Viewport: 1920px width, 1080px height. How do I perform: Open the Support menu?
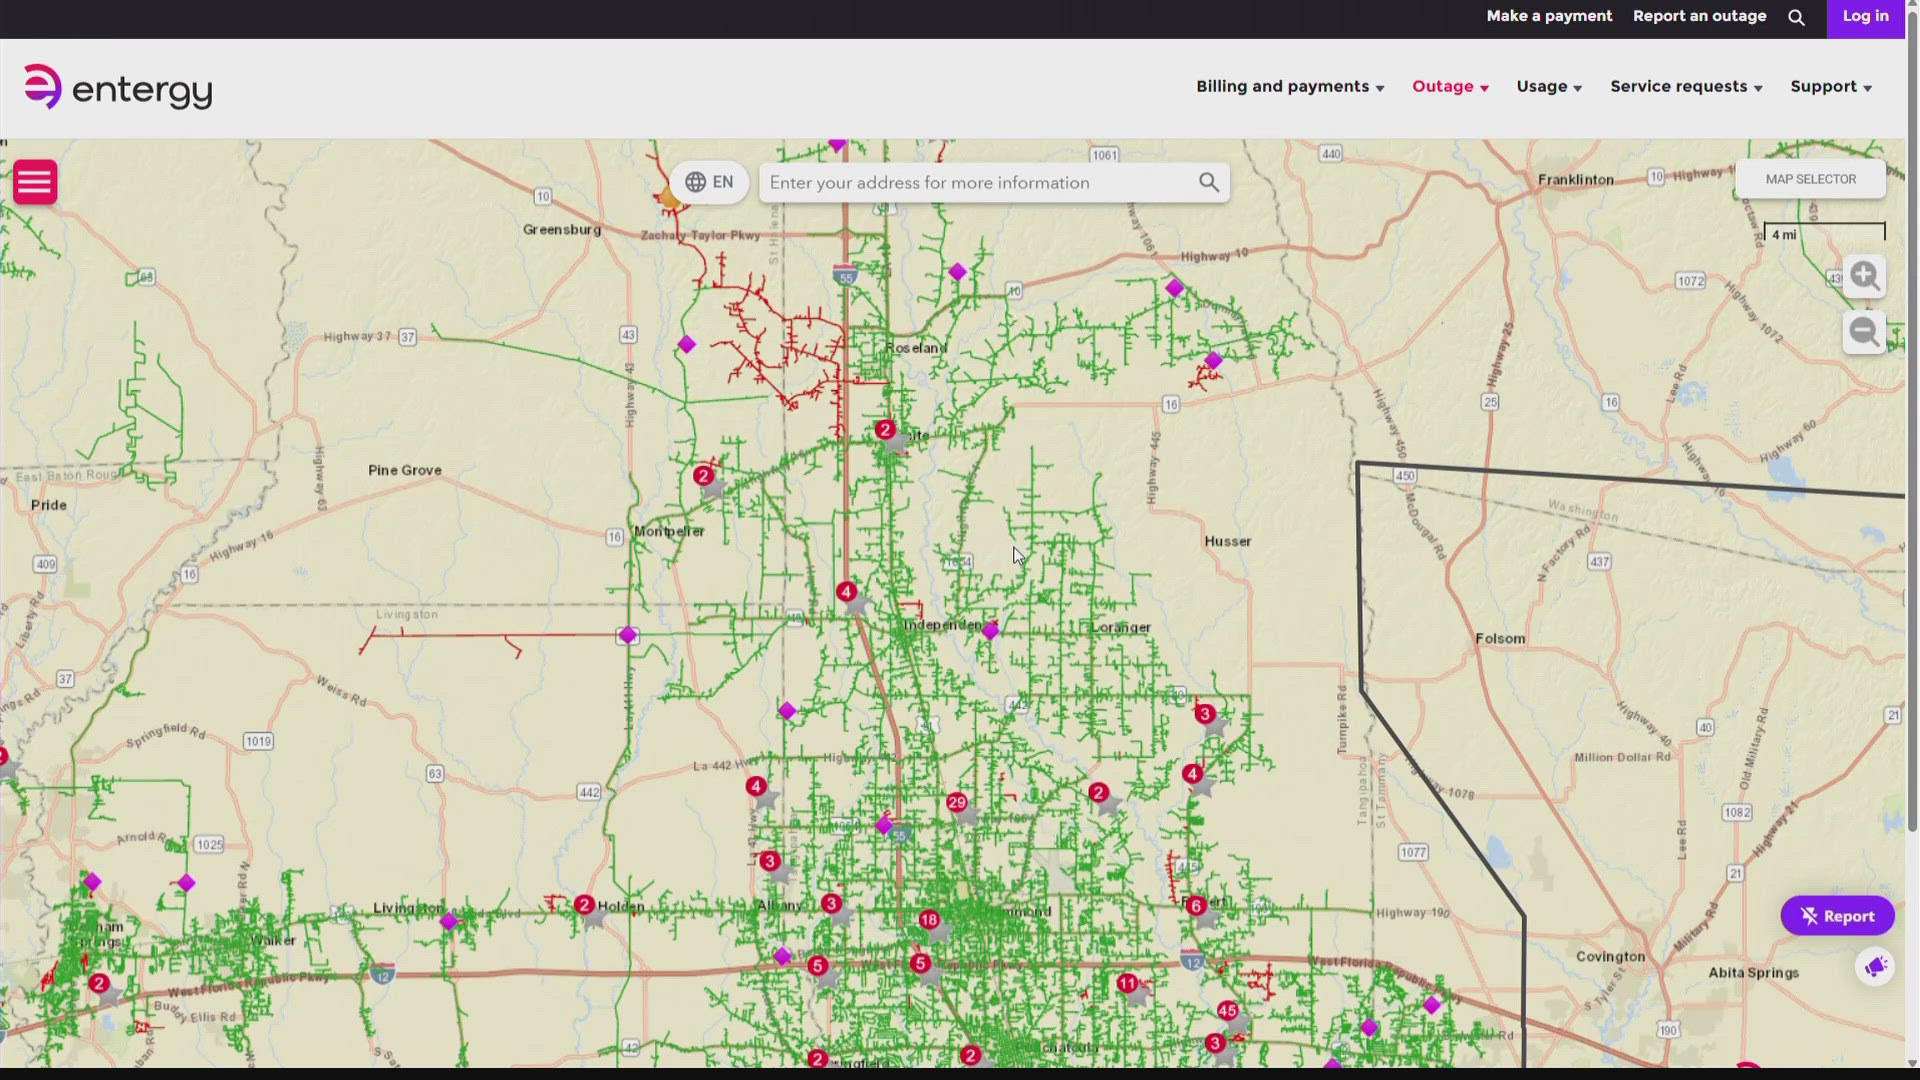tap(1830, 87)
